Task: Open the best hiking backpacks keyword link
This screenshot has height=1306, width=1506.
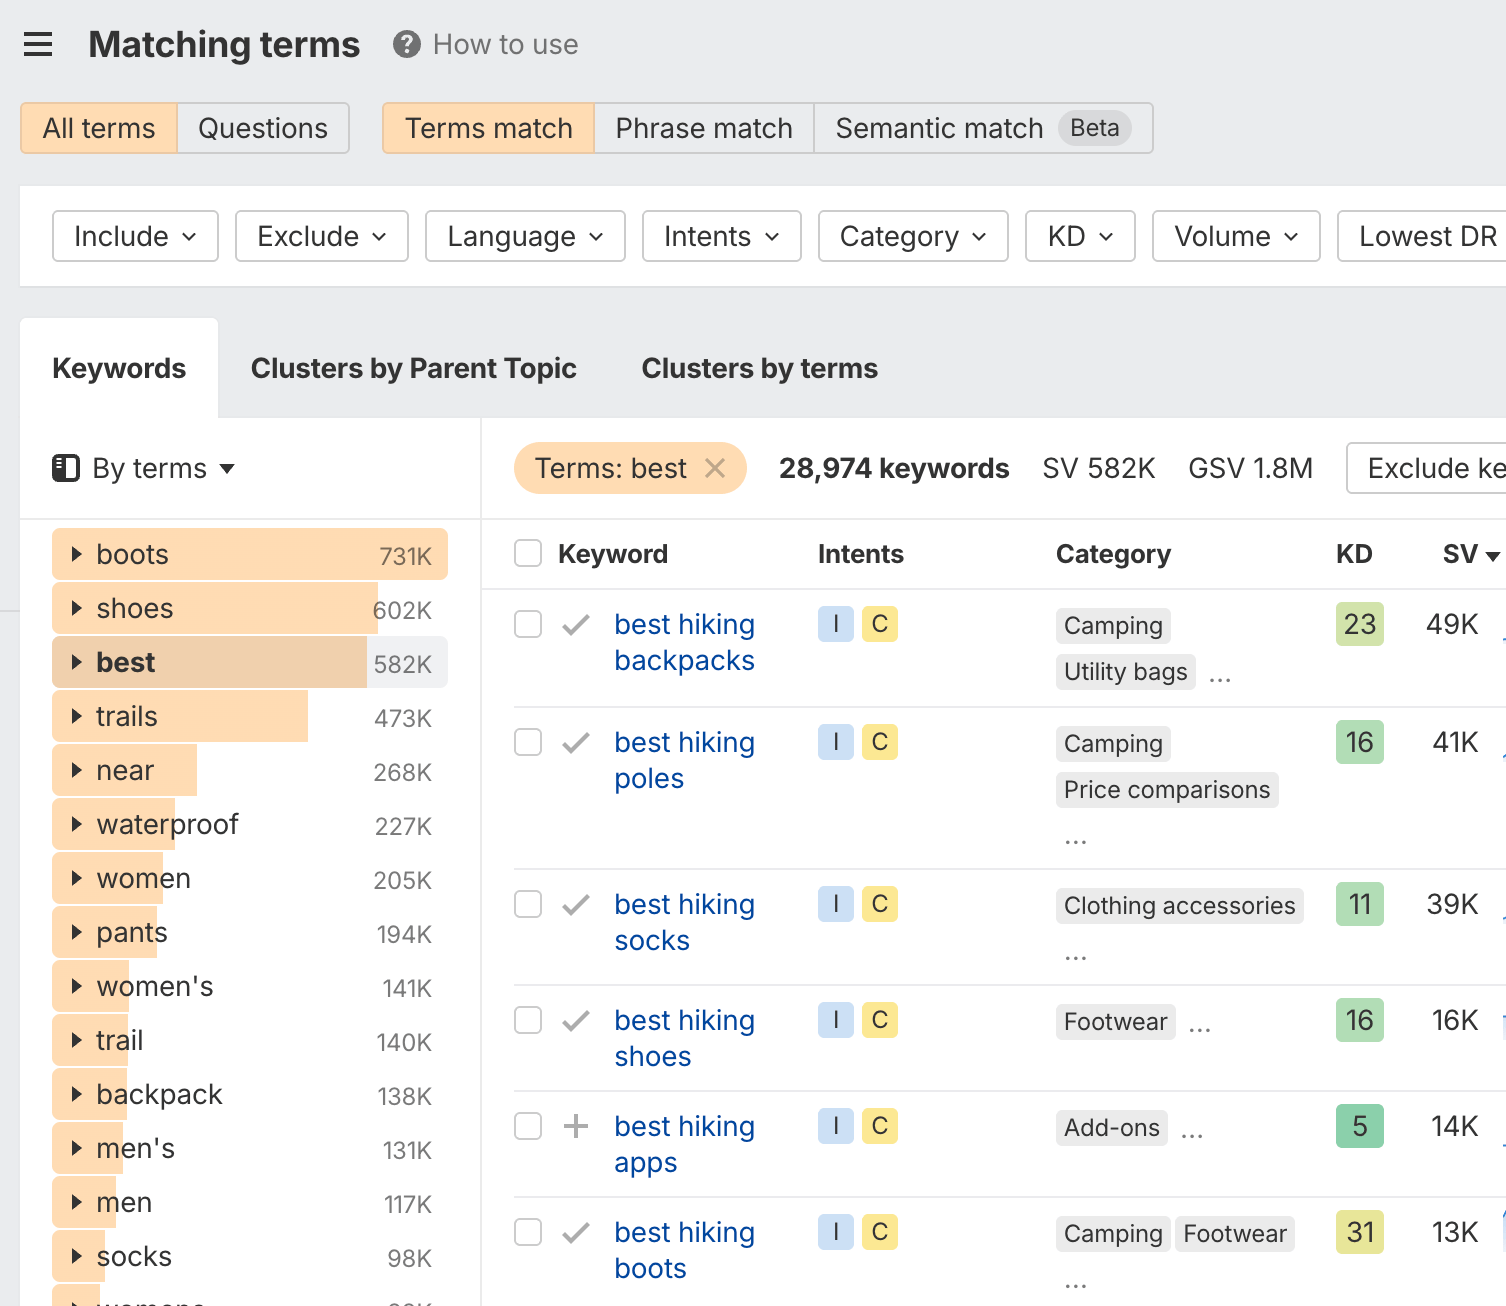Action: pos(684,642)
